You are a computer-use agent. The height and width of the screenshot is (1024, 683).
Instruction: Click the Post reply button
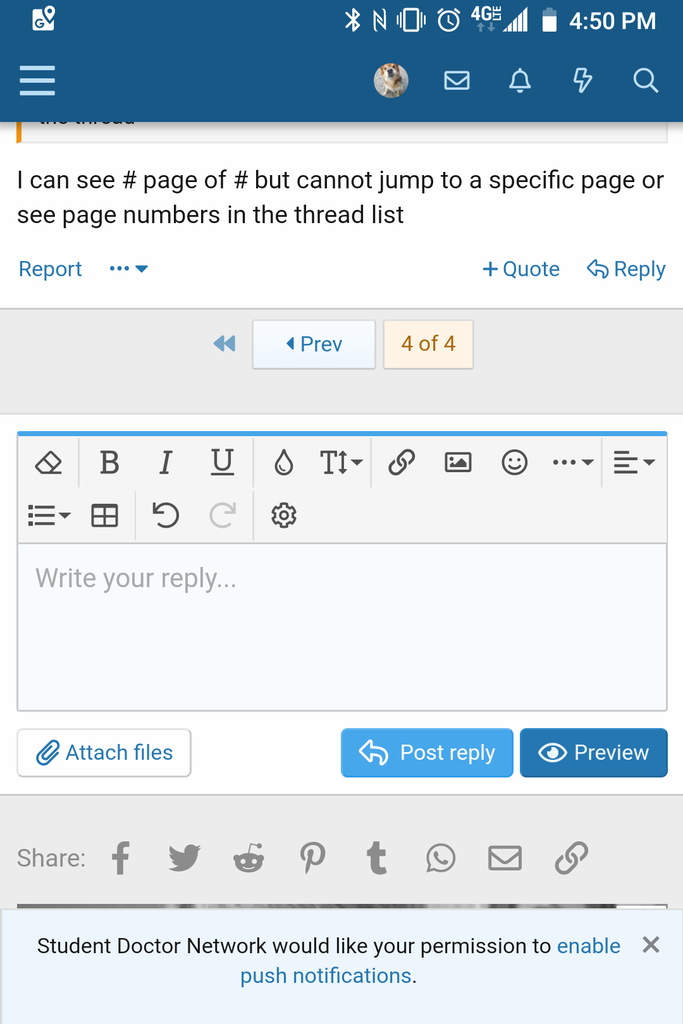(x=427, y=753)
